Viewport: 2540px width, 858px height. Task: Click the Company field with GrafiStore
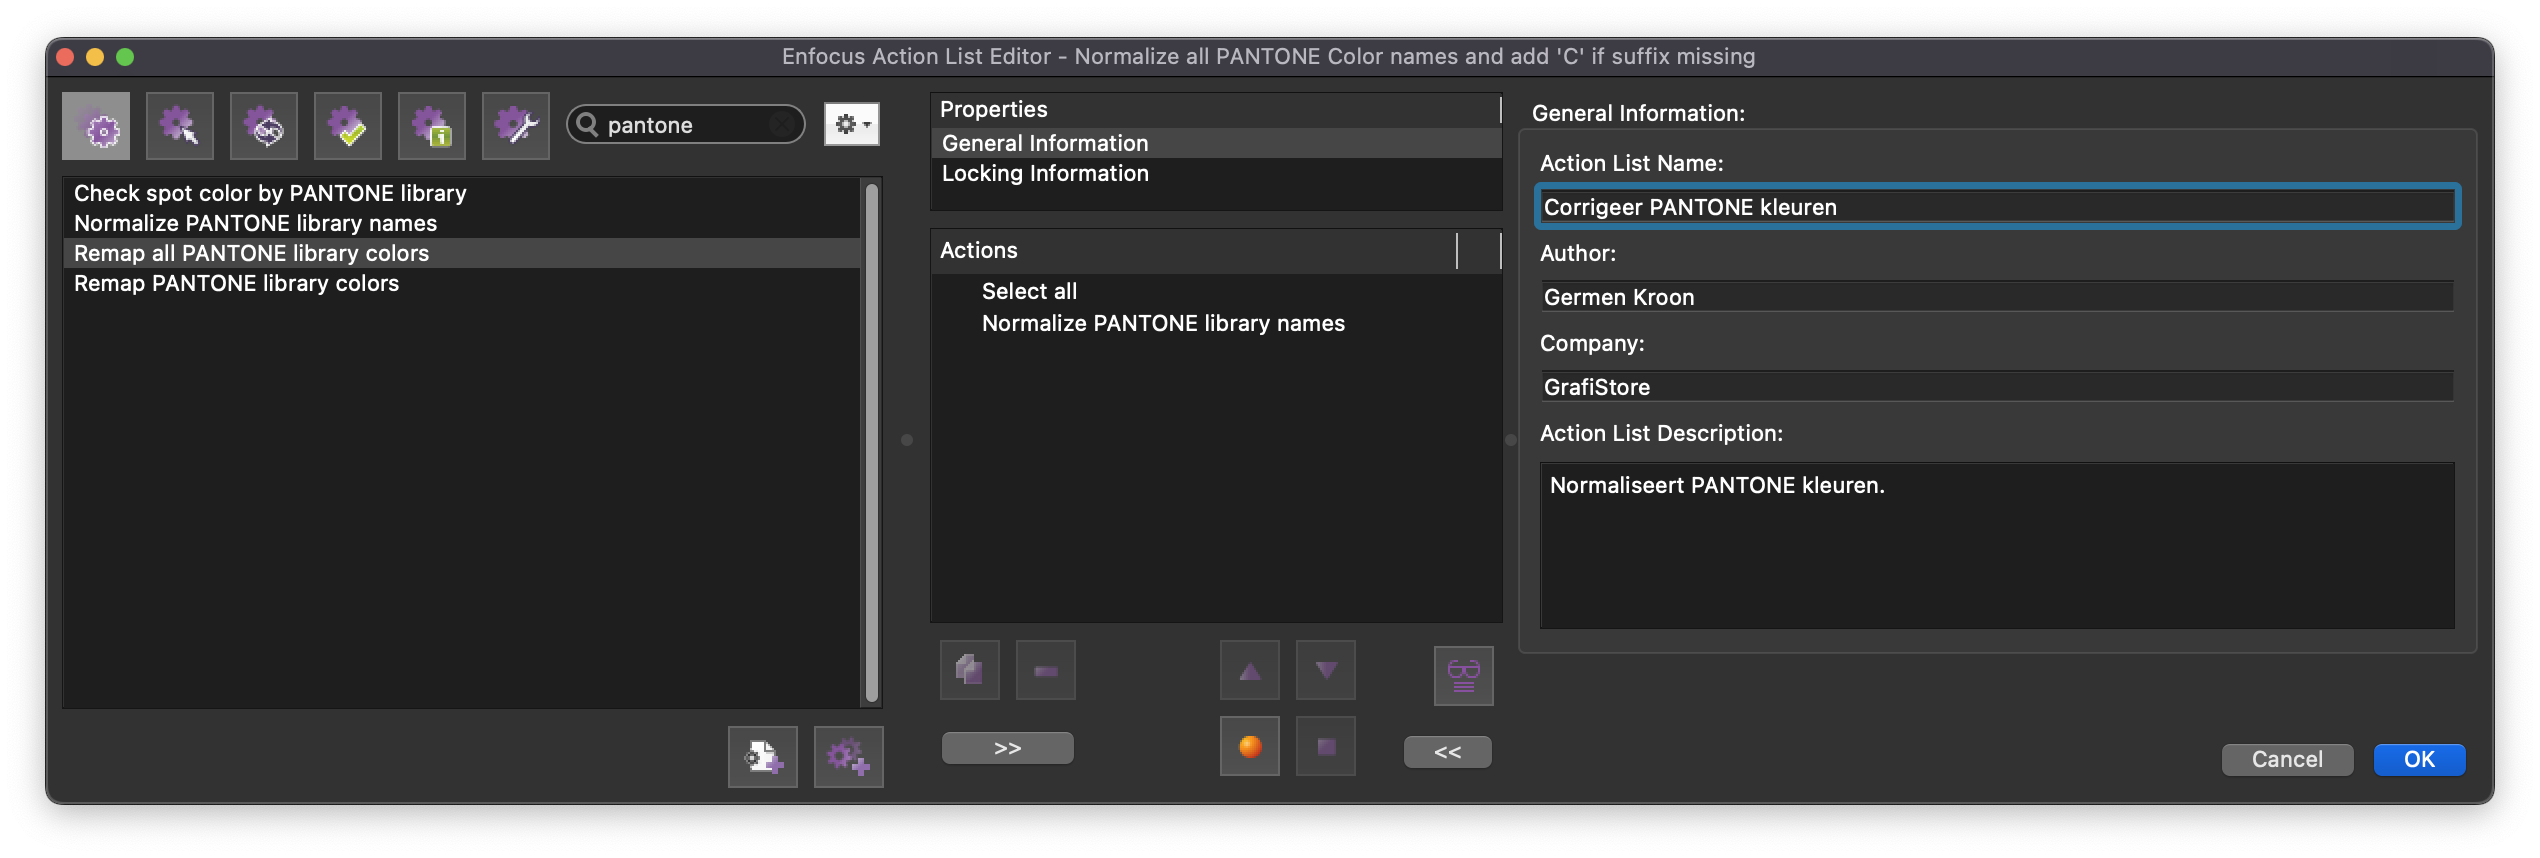(x=1998, y=387)
